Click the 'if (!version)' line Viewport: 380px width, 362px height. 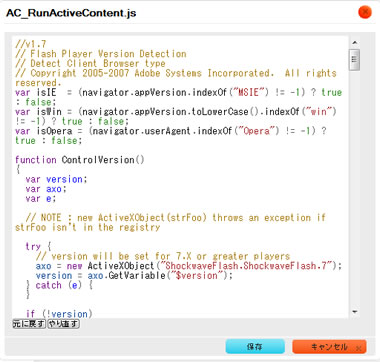59,314
